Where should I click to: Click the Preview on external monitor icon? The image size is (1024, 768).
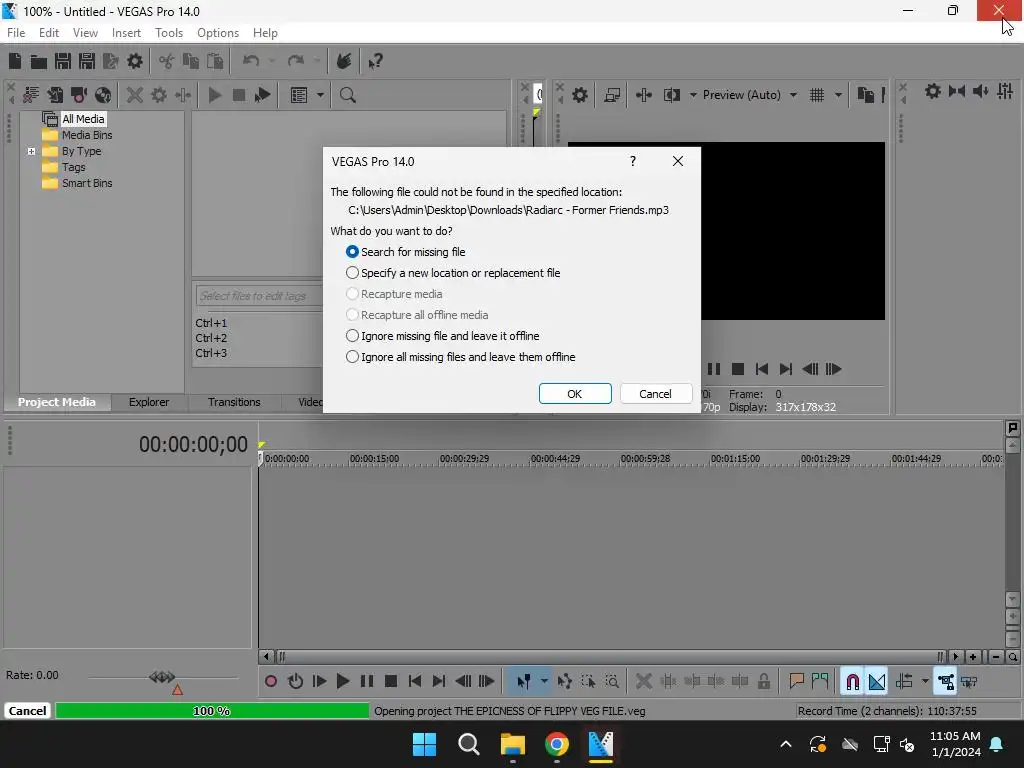click(612, 95)
